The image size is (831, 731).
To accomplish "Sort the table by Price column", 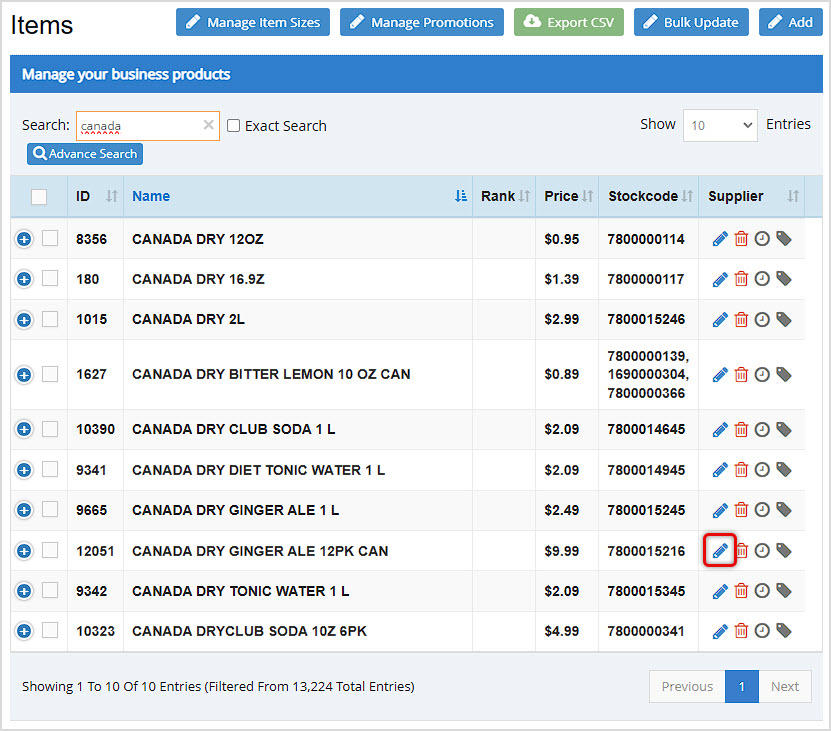I will pyautogui.click(x=563, y=196).
